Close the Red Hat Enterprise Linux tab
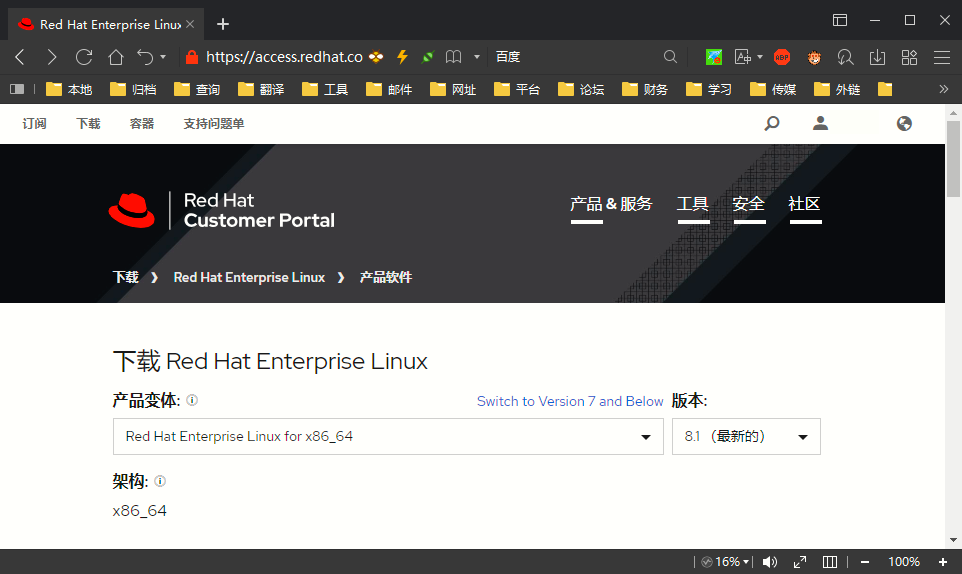The image size is (962, 574). [x=190, y=24]
